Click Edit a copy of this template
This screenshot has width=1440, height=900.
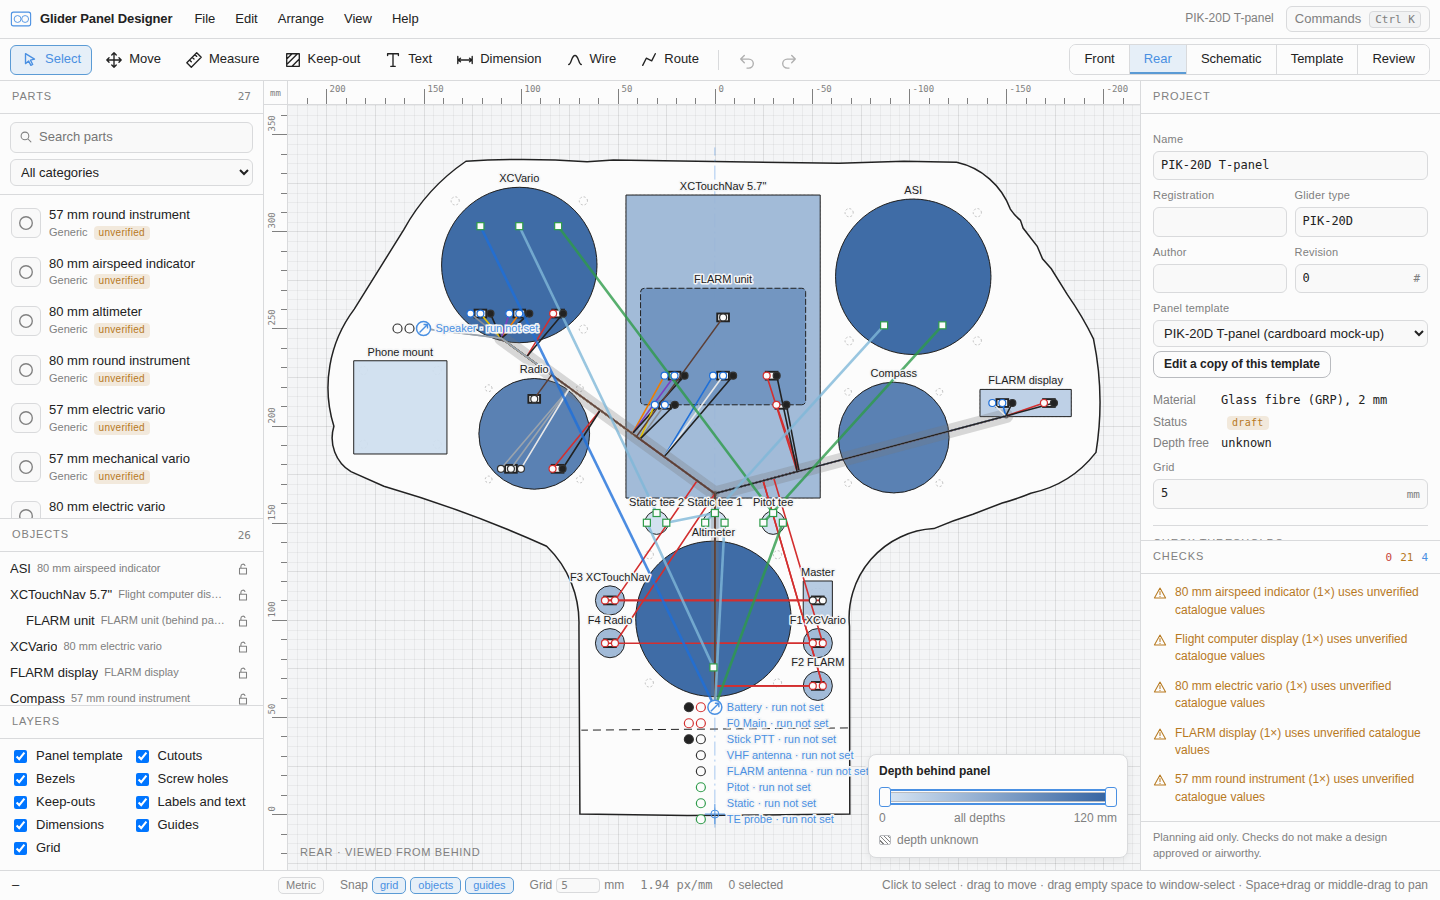pos(1242,364)
